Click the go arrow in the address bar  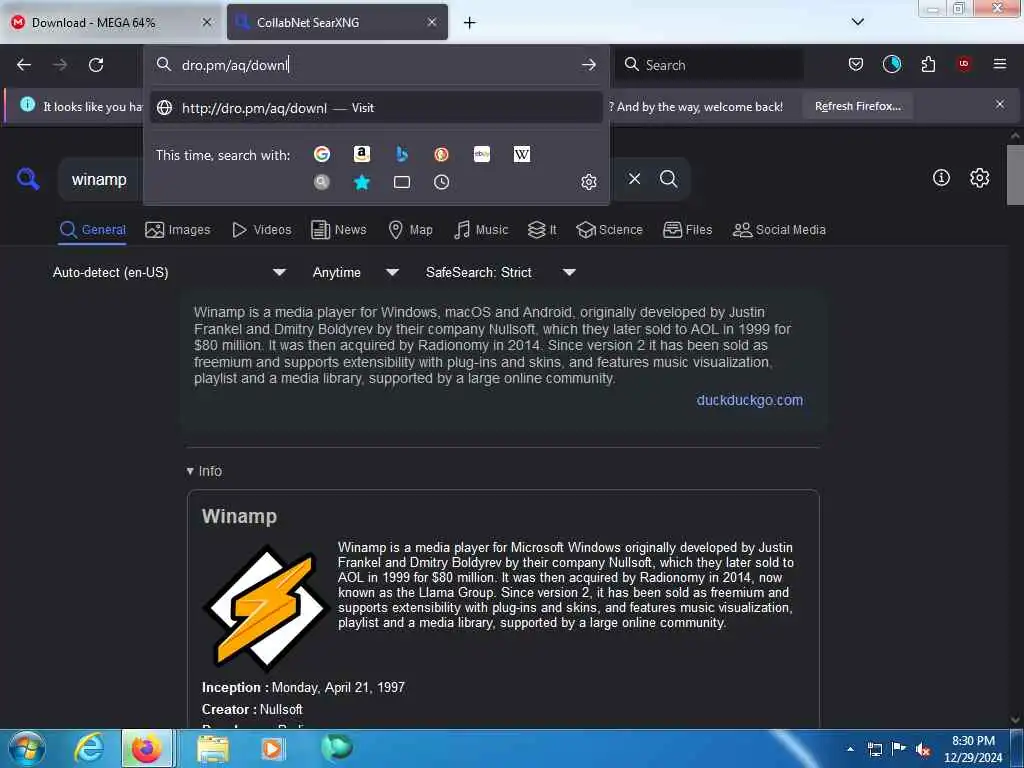pos(588,65)
